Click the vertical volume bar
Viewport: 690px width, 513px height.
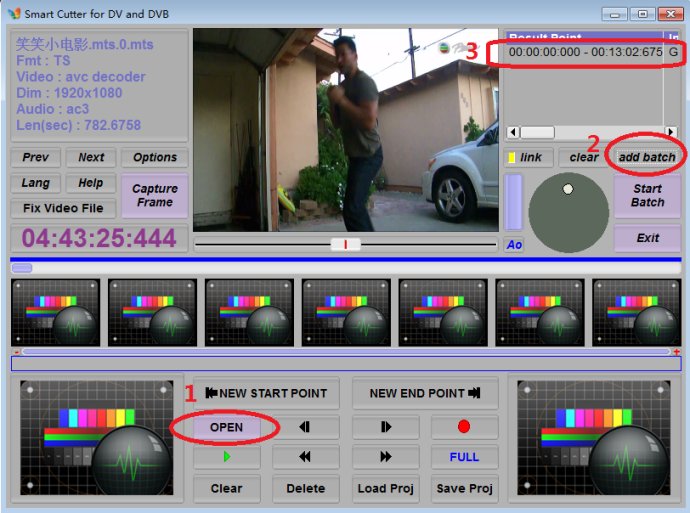[x=513, y=202]
